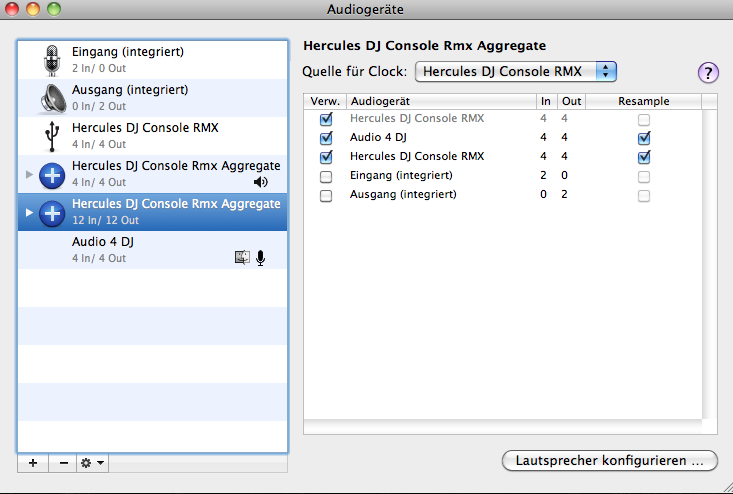Toggle the greyed Hercules DJ Console RMX use checkbox
This screenshot has width=733, height=494.
coord(326,119)
